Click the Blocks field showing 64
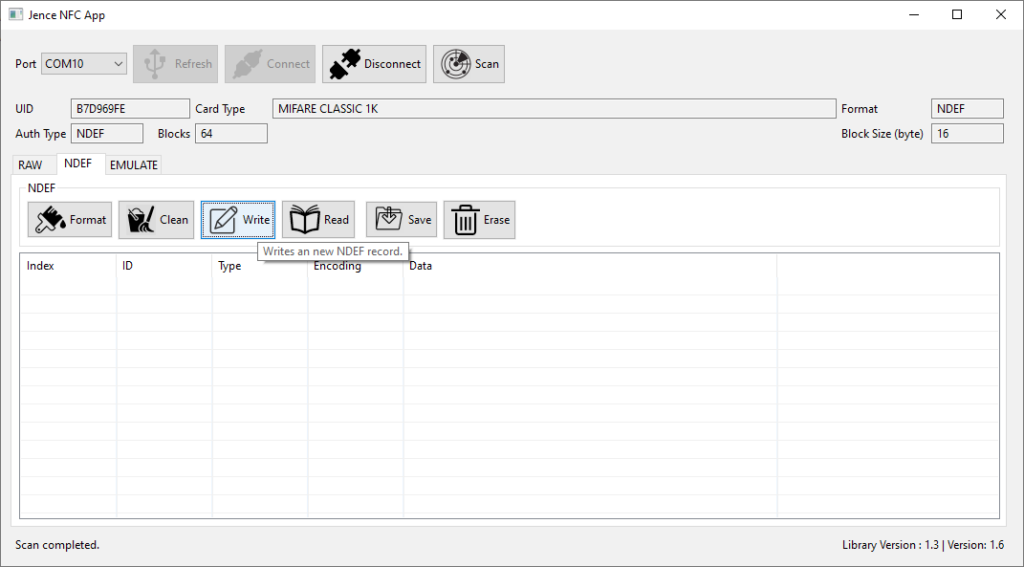Viewport: 1024px width, 567px height. tap(231, 133)
